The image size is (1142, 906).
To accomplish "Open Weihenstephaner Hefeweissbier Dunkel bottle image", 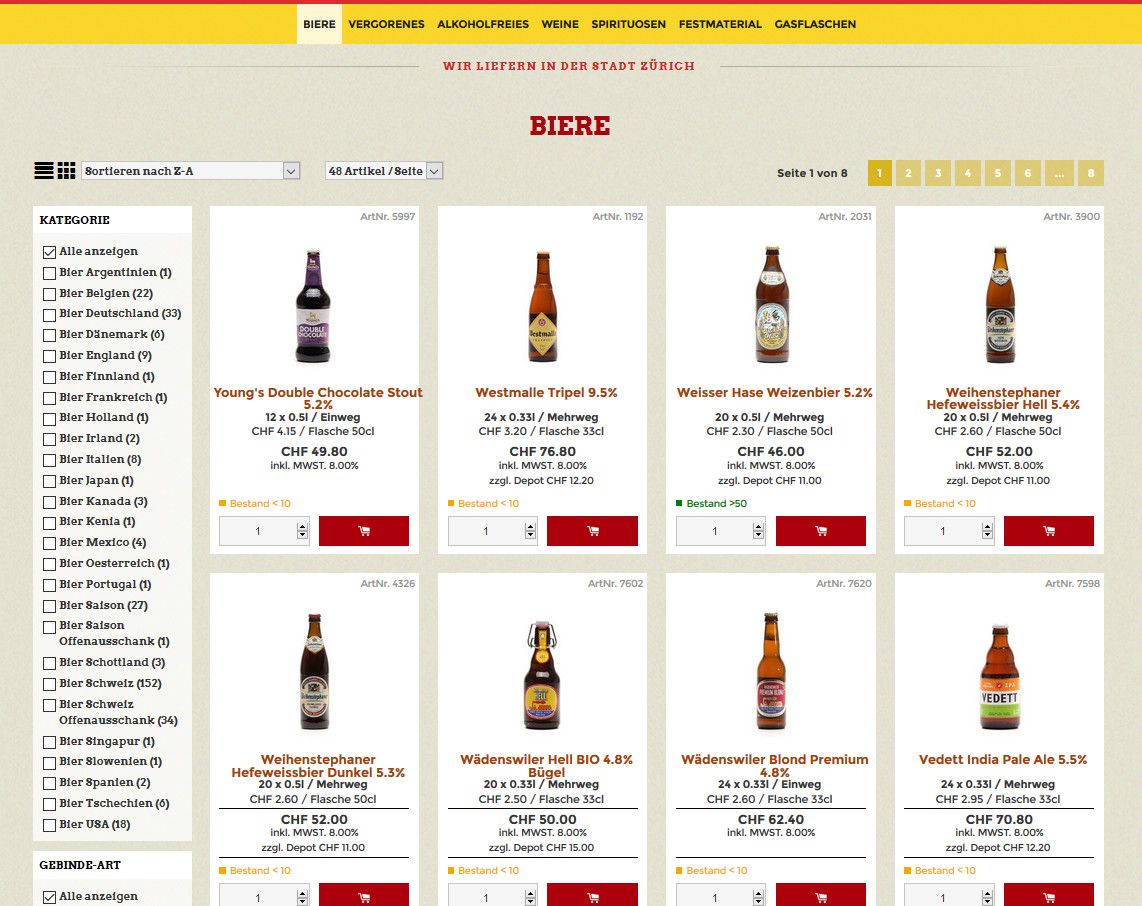I will tap(314, 672).
